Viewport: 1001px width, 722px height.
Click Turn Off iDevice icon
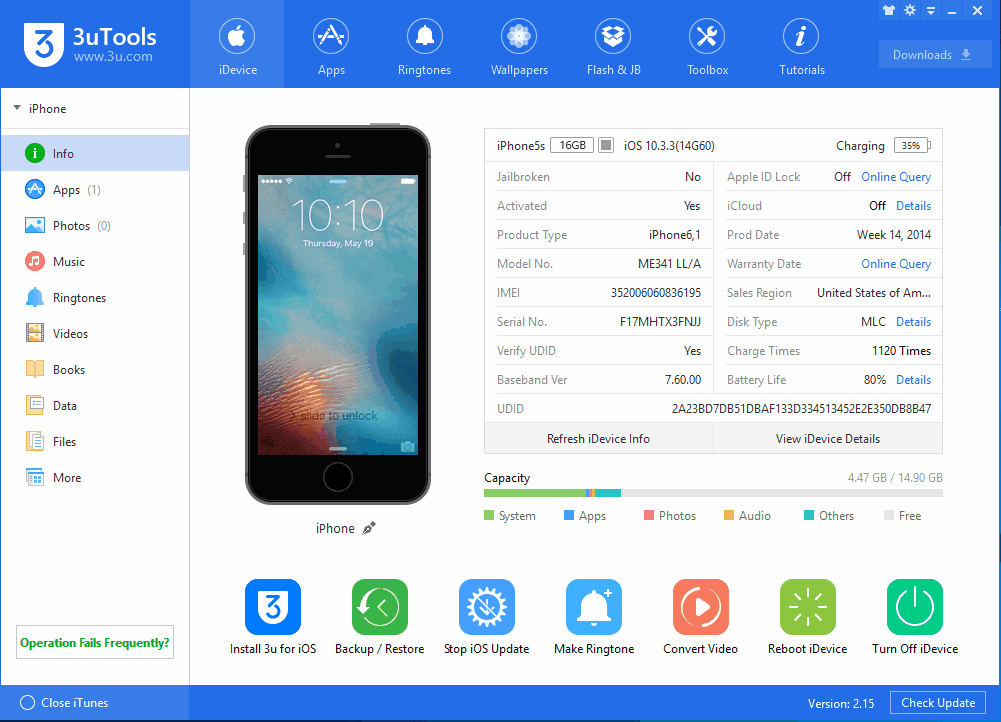click(x=915, y=606)
